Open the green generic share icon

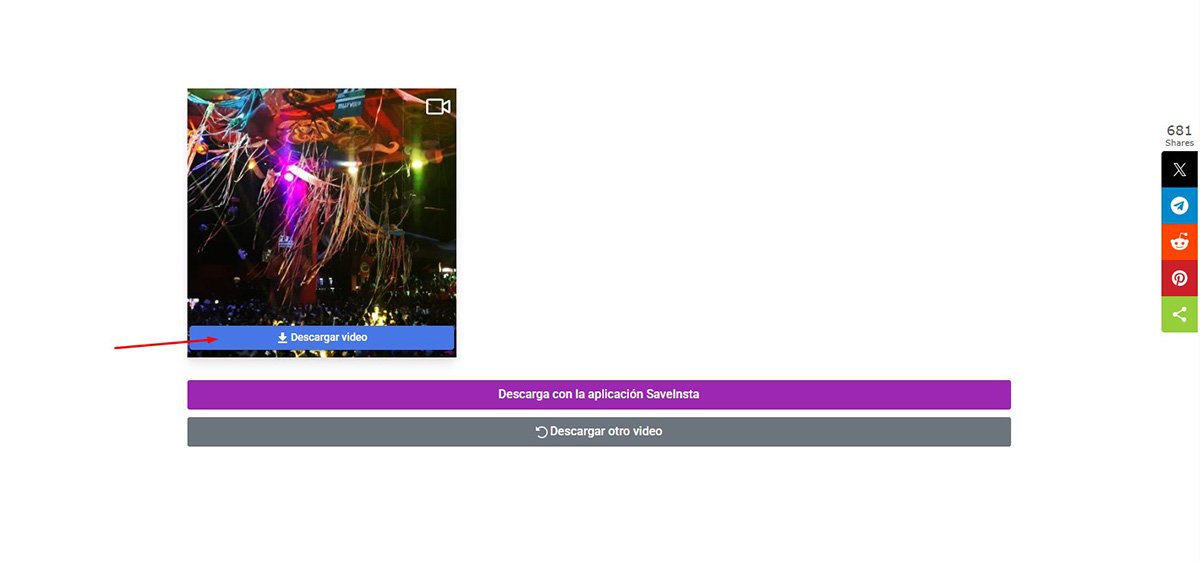pyautogui.click(x=1180, y=314)
